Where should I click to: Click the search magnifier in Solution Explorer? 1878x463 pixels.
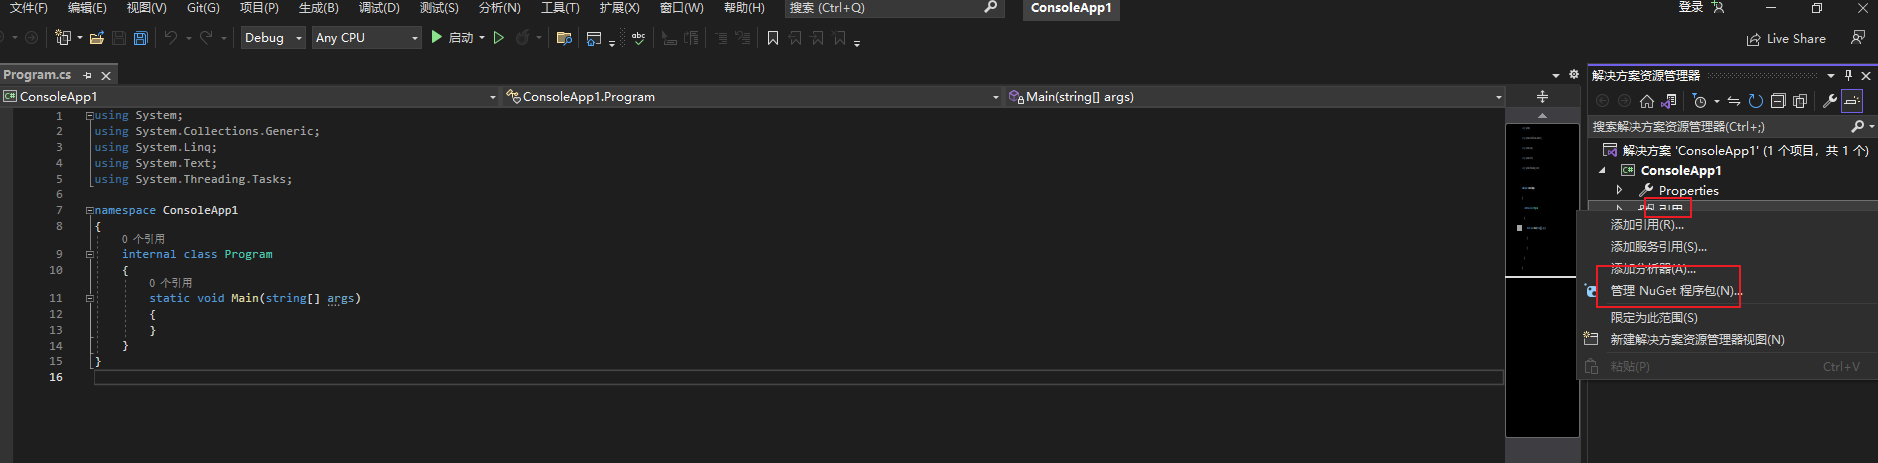point(1858,127)
